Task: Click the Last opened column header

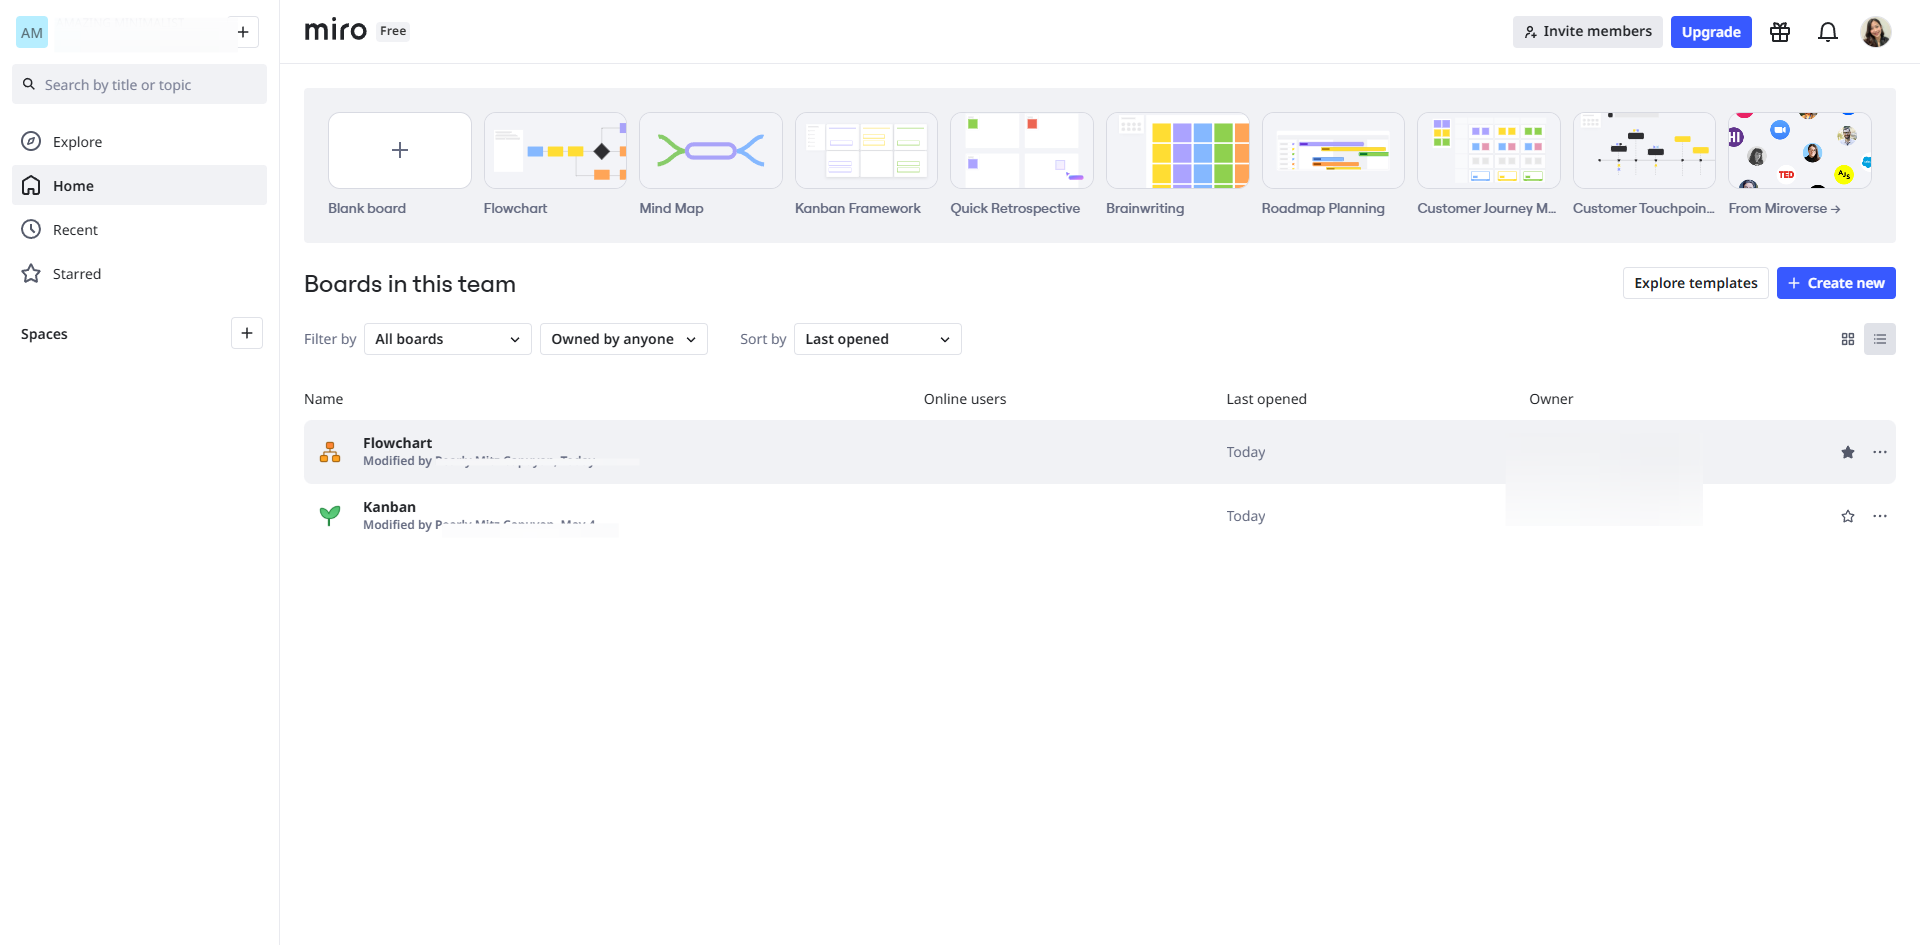Action: click(x=1266, y=399)
